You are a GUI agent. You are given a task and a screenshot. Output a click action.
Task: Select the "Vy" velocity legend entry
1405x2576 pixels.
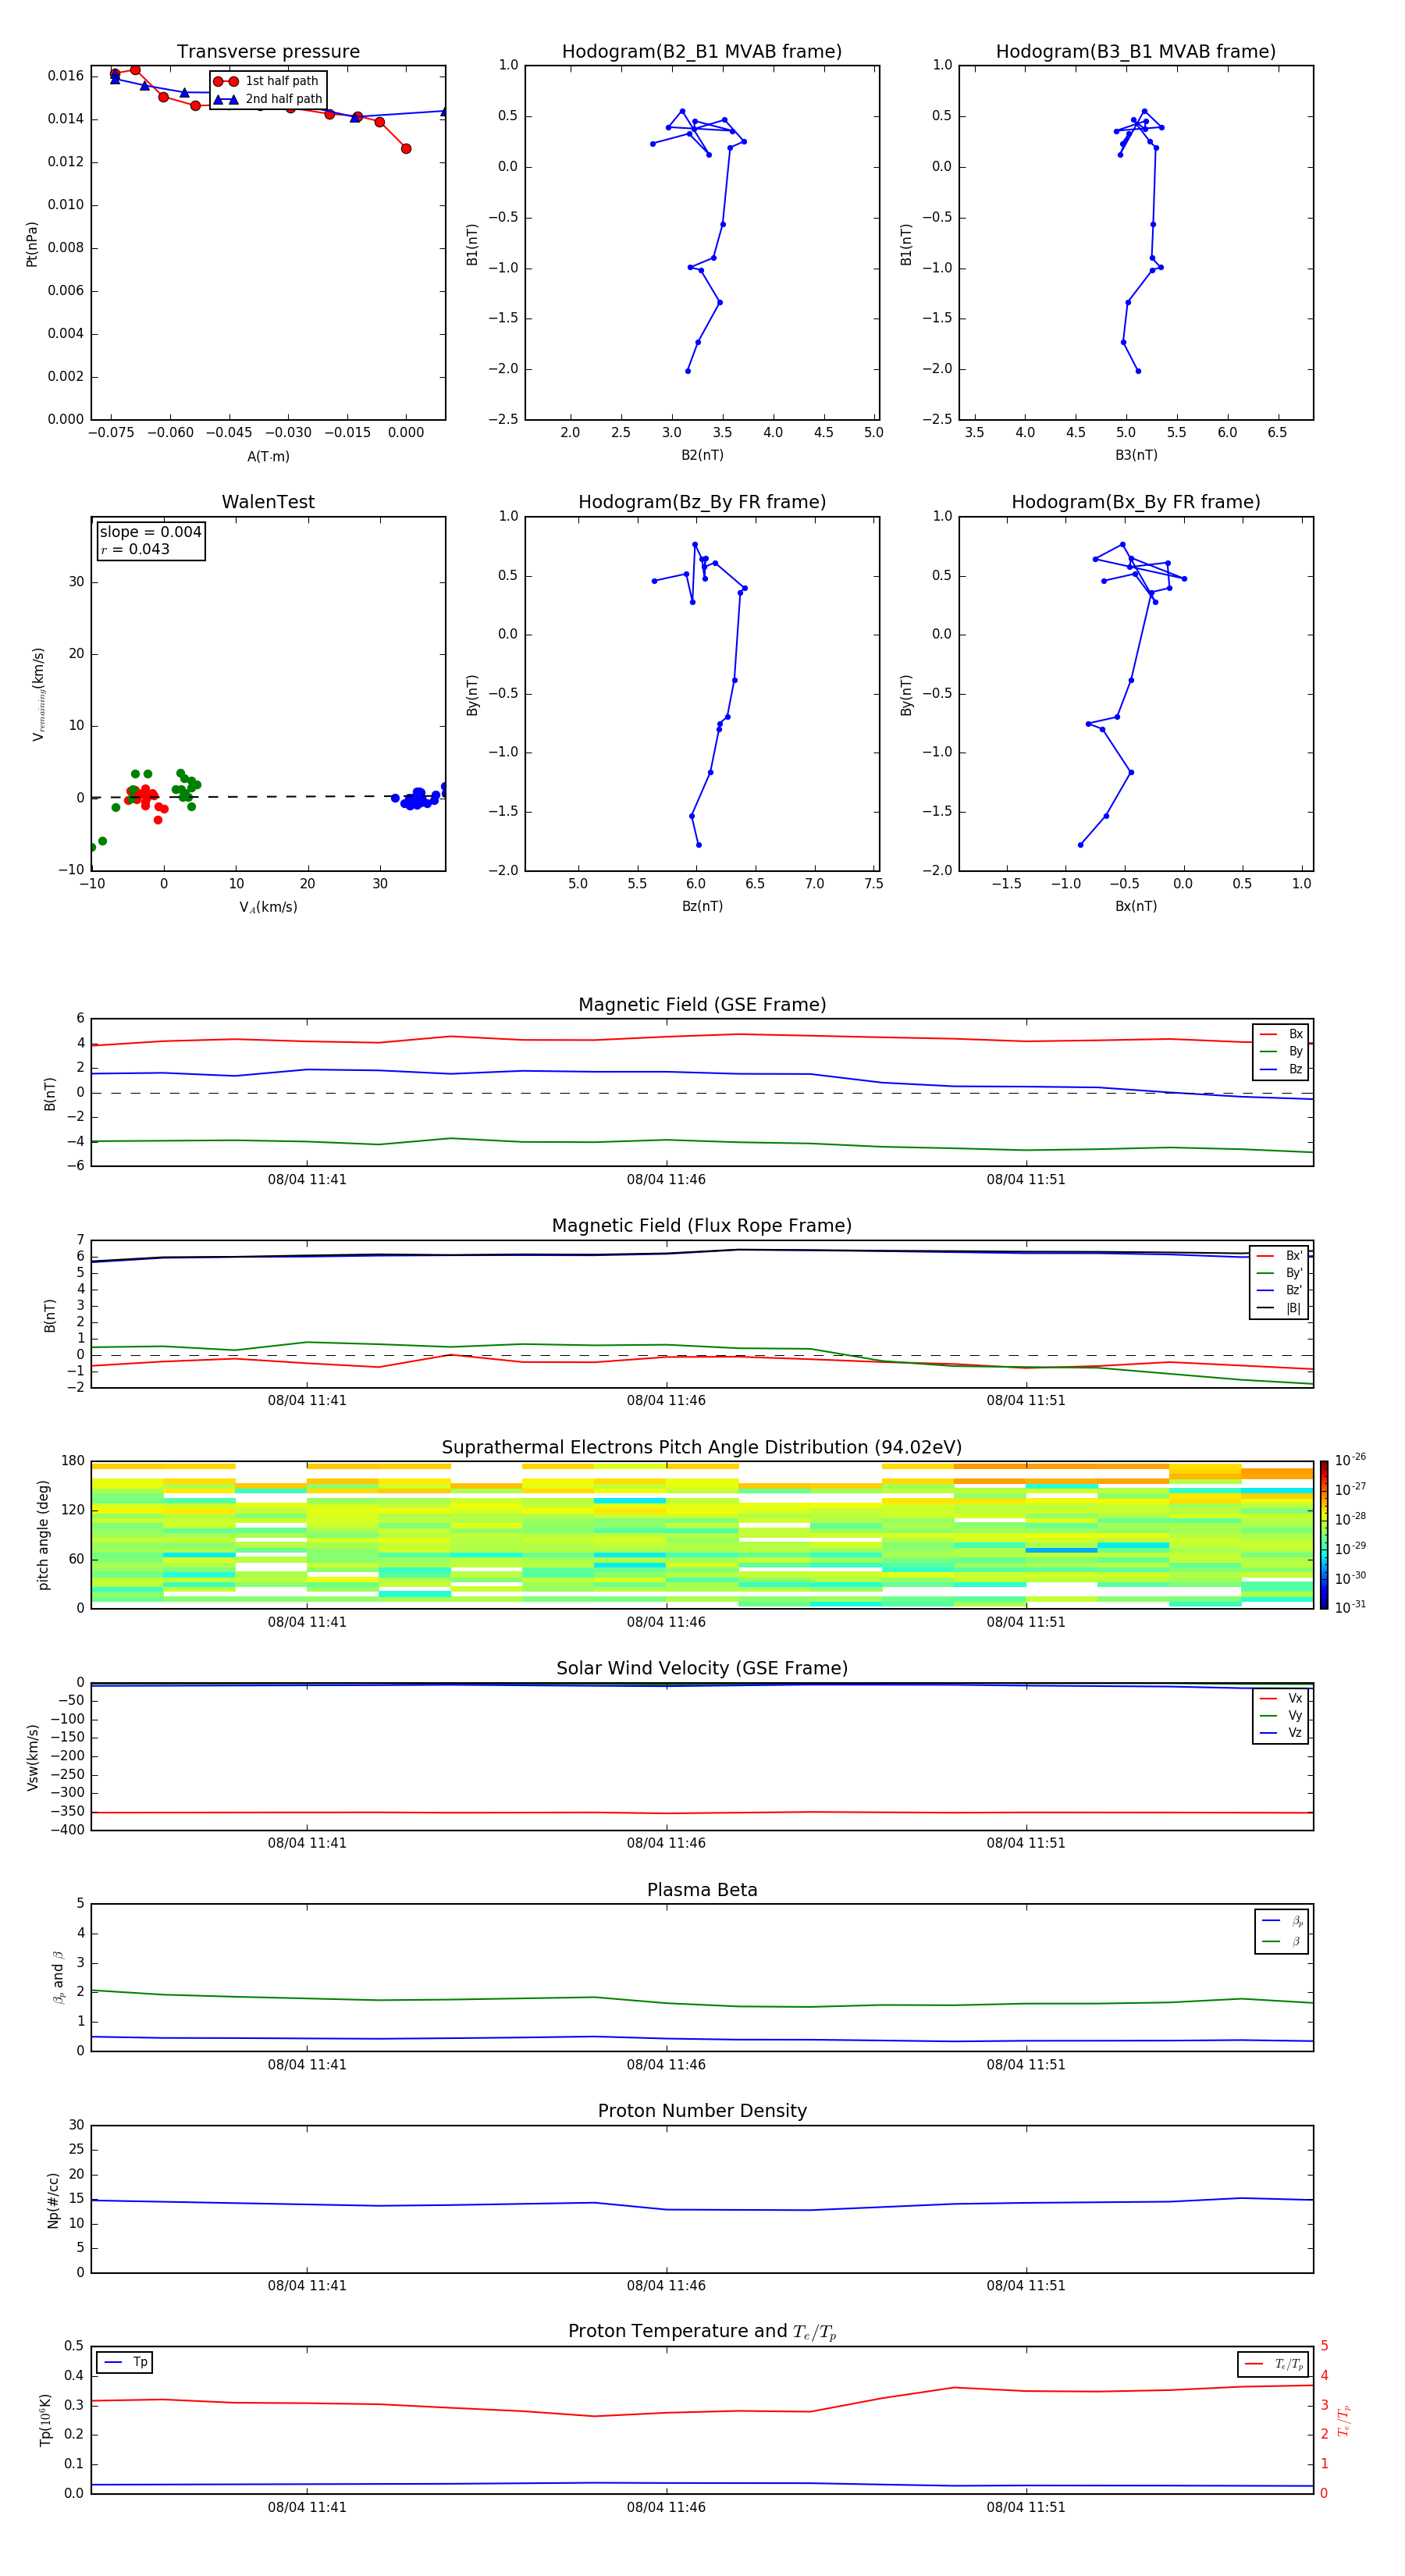[1282, 1716]
